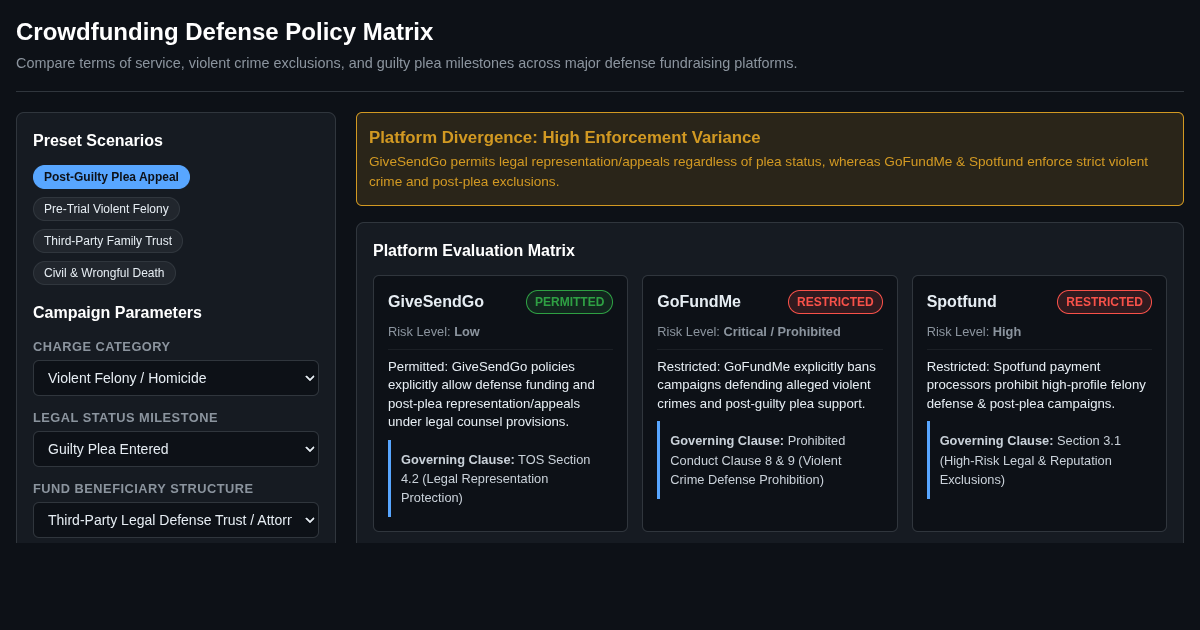Click the CHARGE CATEGORY field label
Image resolution: width=1200 pixels, height=630 pixels.
click(x=102, y=347)
